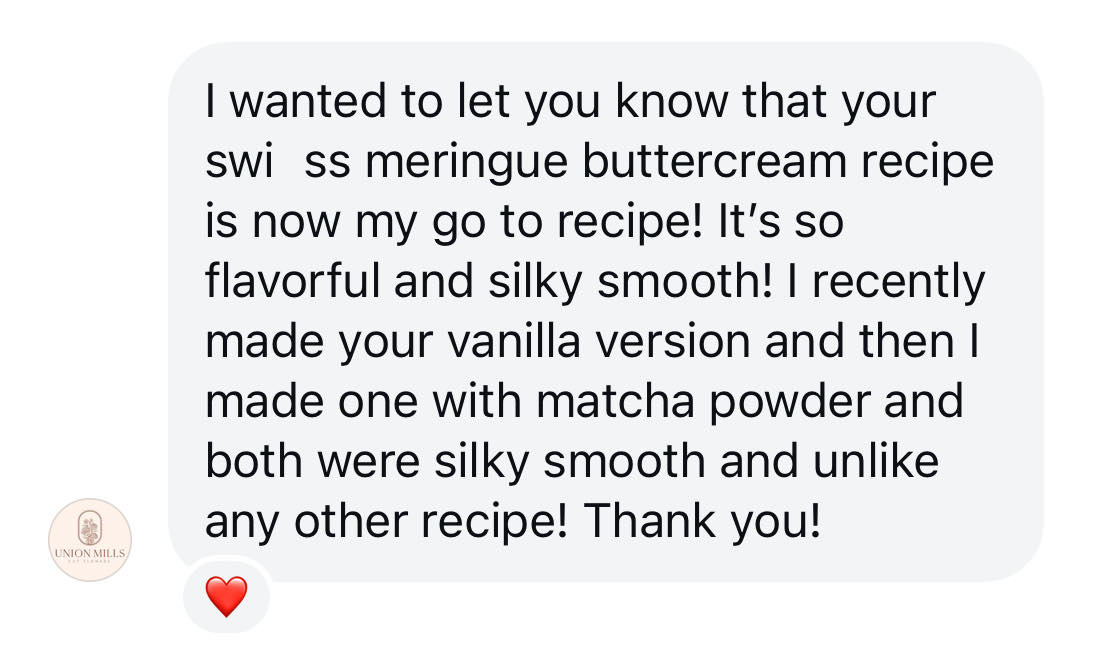Click the word "then" in the message
Image resolution: width=1113 pixels, height=648 pixels.
pyautogui.click(x=906, y=341)
